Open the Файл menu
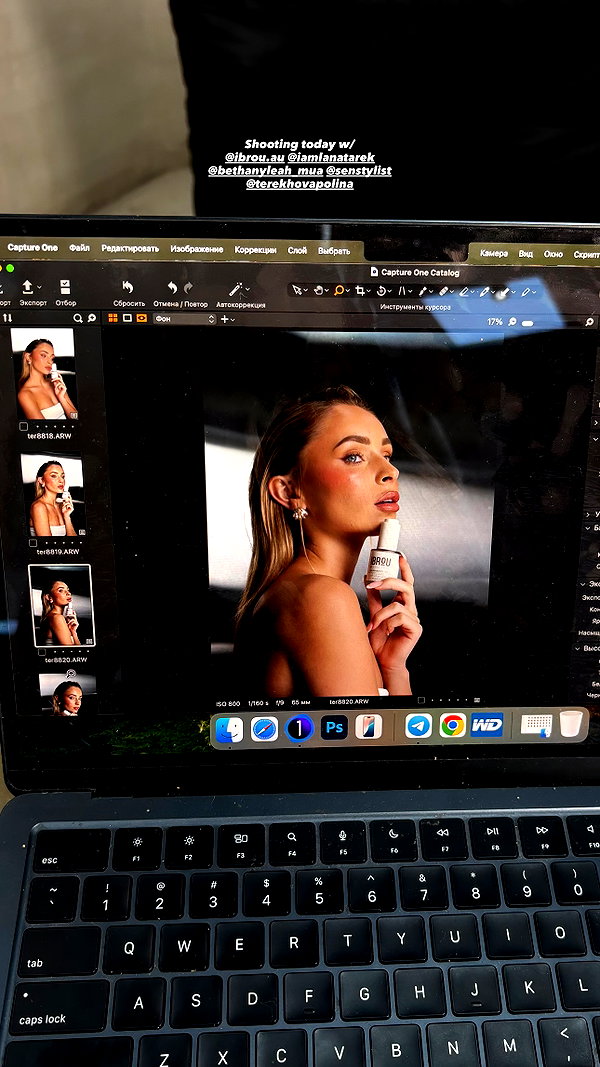 (x=79, y=248)
